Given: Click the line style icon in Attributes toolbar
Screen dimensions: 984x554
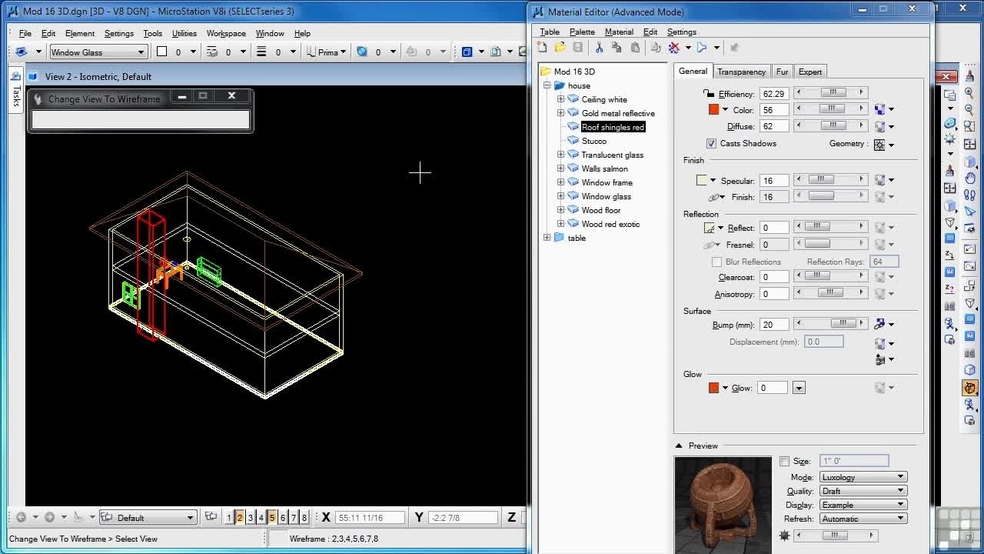Looking at the screenshot, I should 212,52.
